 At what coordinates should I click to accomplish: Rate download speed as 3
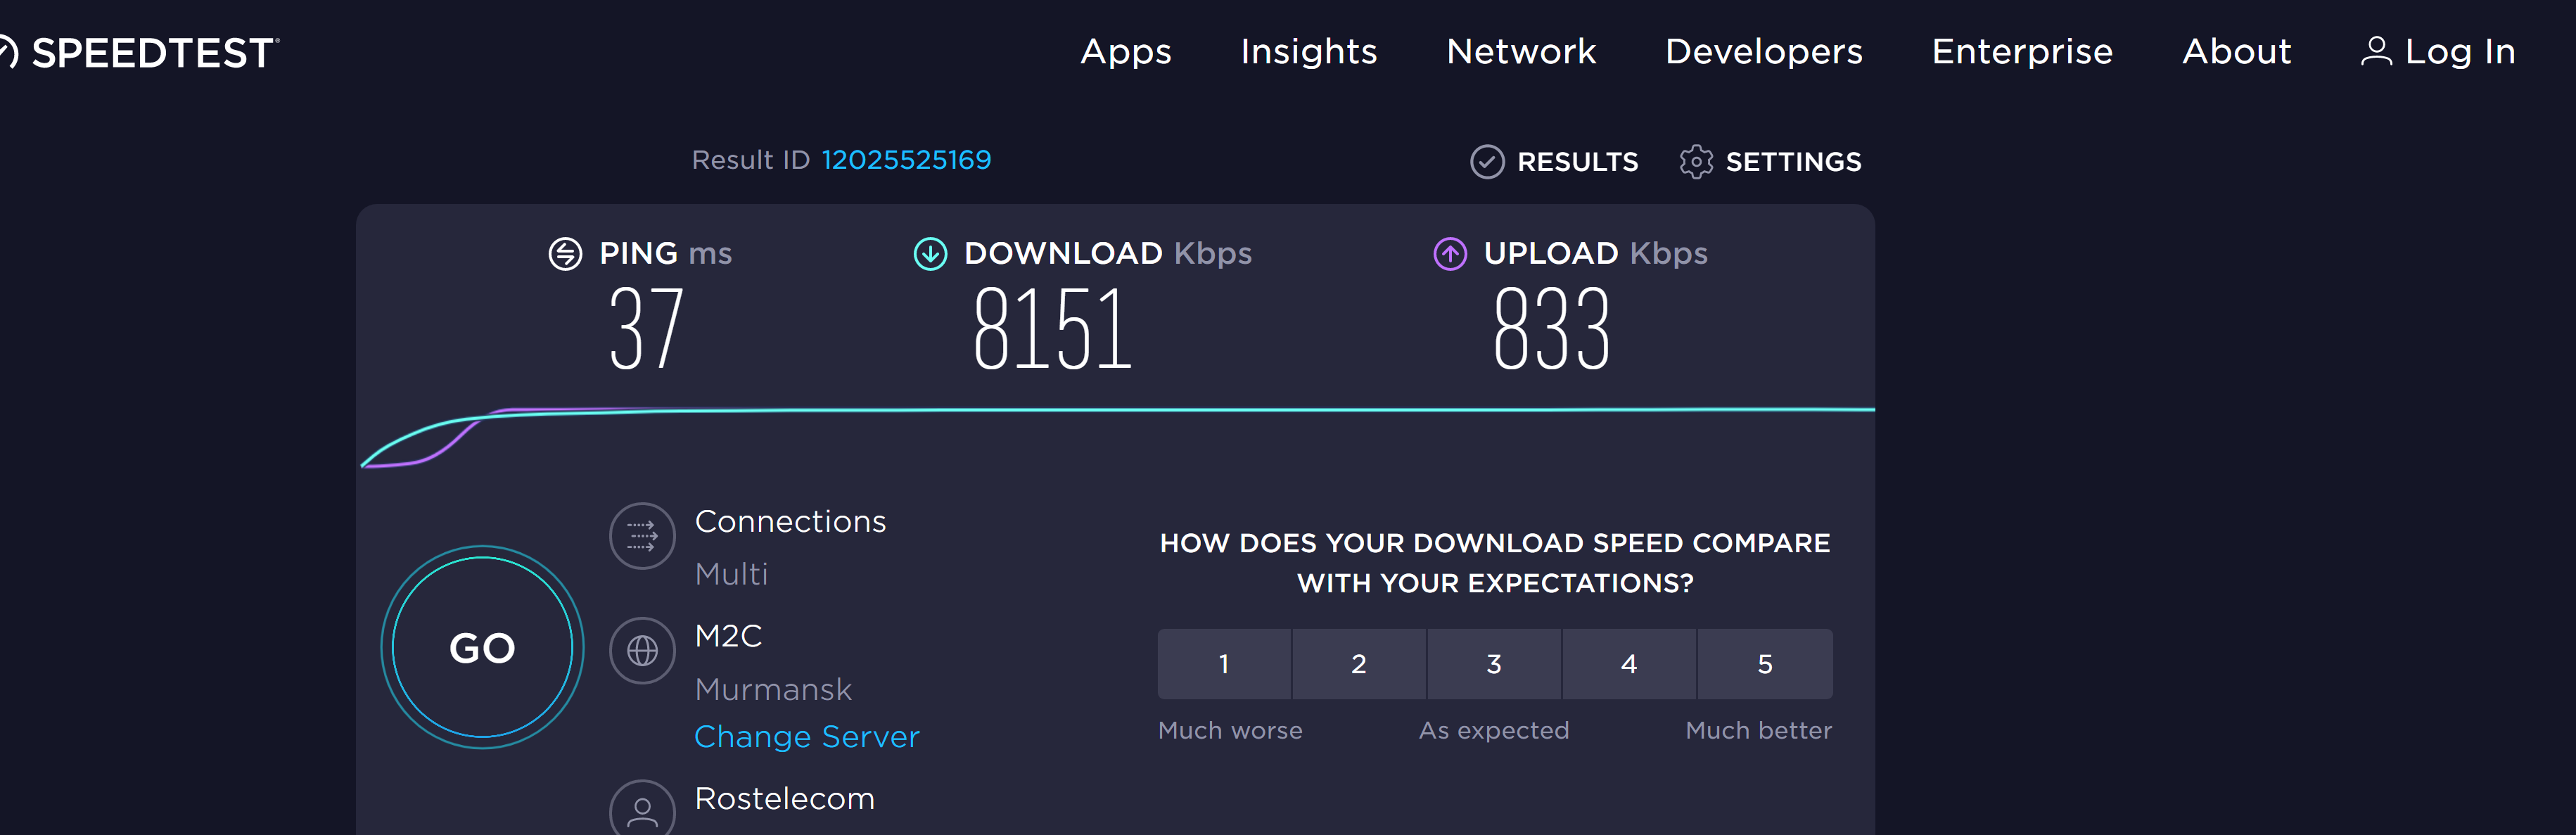click(x=1494, y=664)
